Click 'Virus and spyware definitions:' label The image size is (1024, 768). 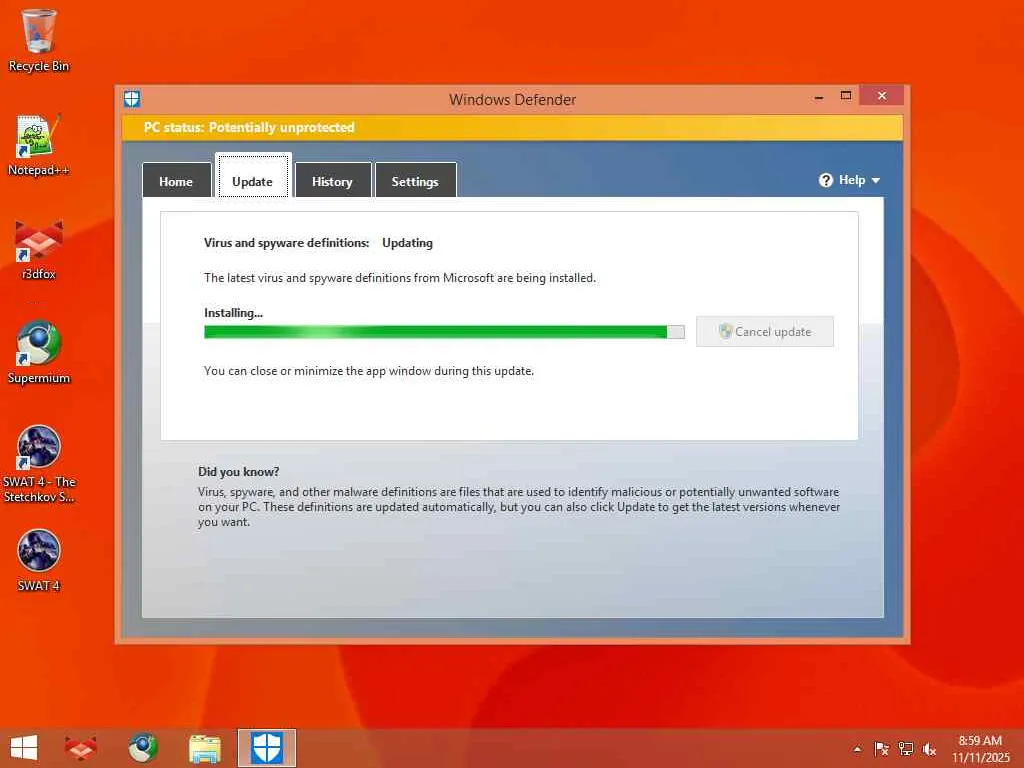point(287,243)
